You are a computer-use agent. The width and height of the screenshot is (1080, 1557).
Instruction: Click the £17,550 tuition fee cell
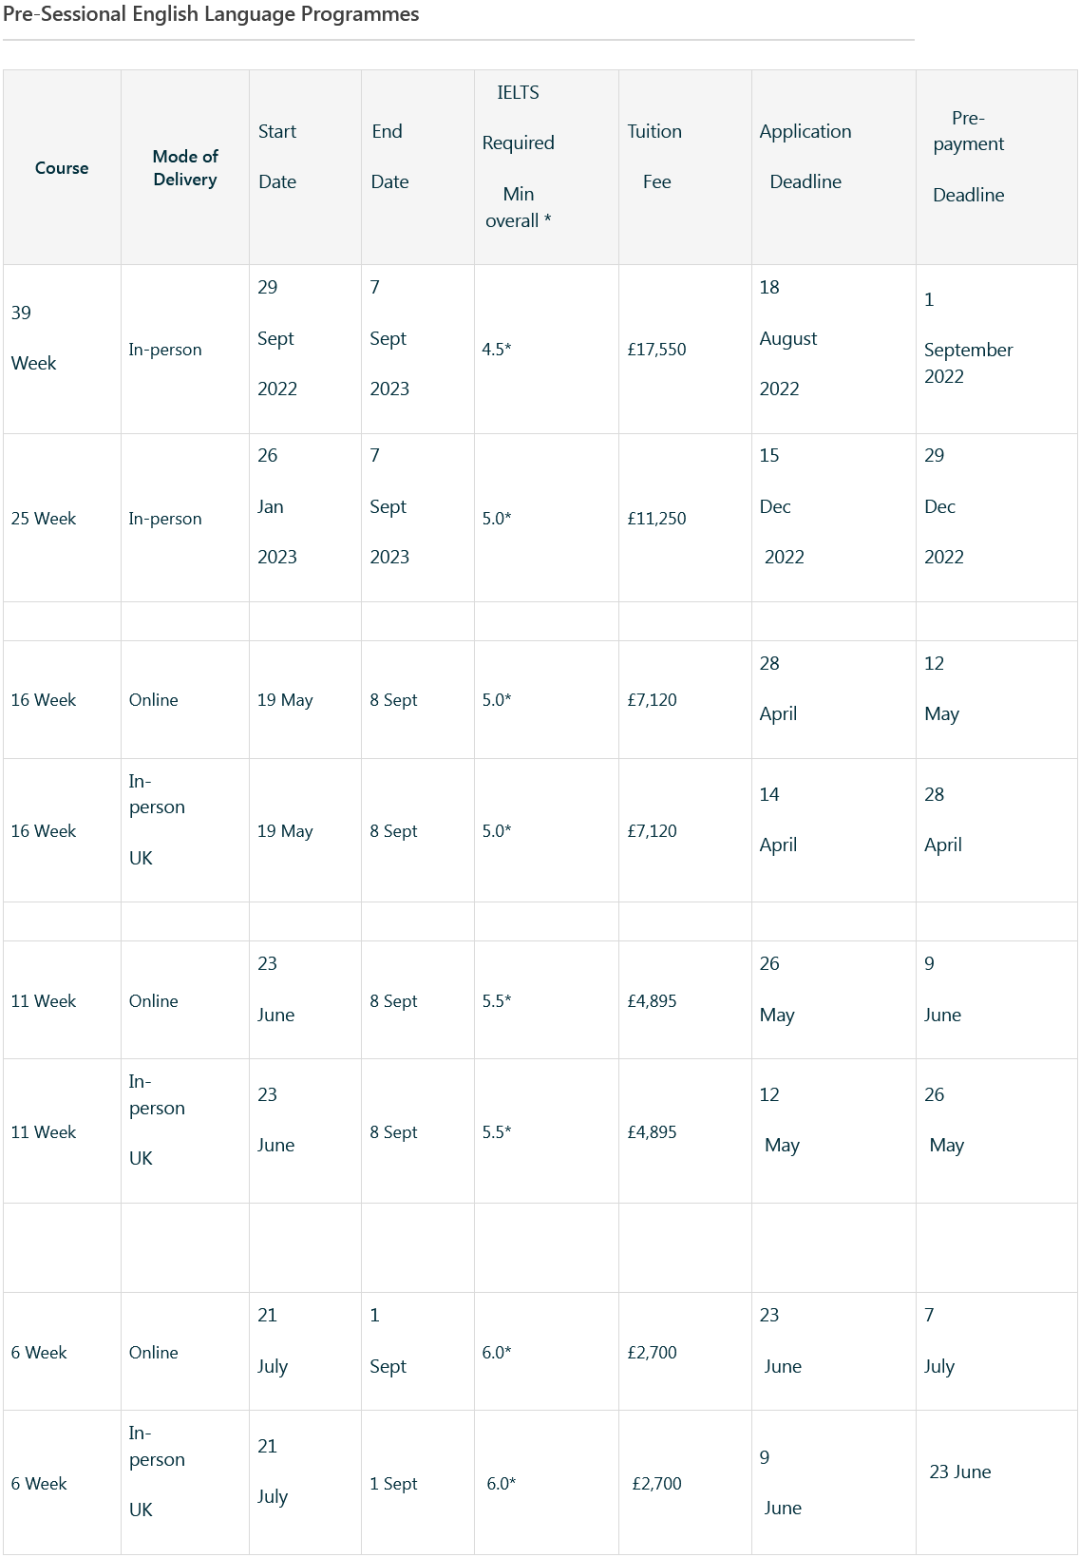(x=657, y=349)
